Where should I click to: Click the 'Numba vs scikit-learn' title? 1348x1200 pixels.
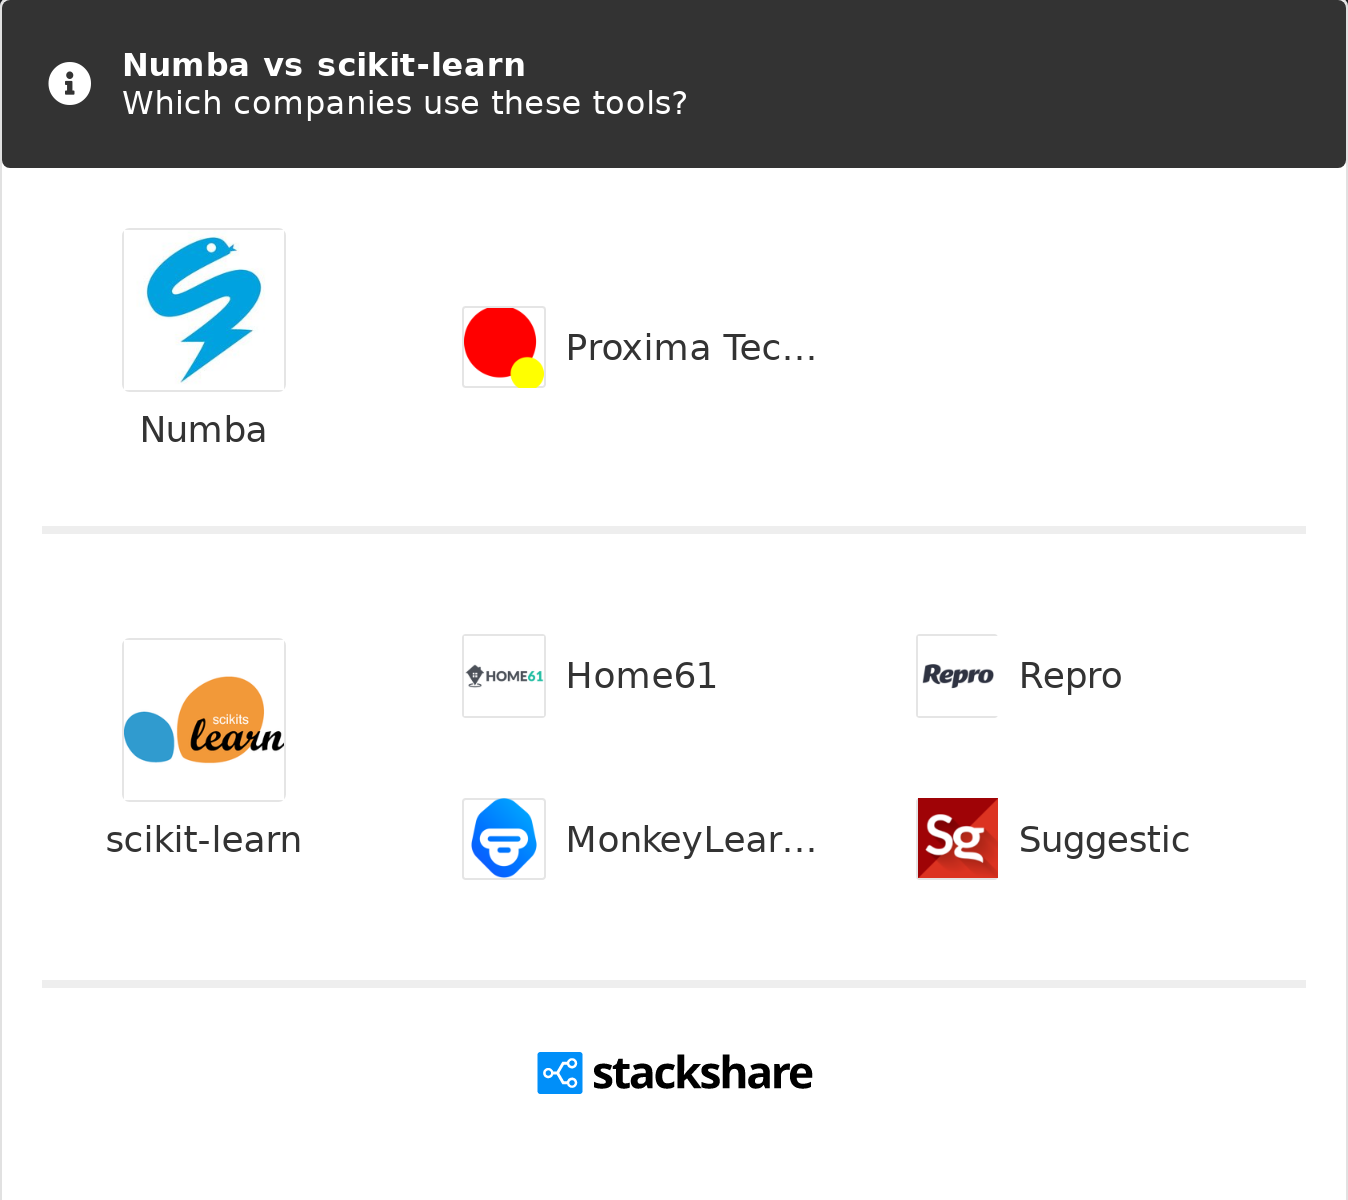(x=324, y=65)
